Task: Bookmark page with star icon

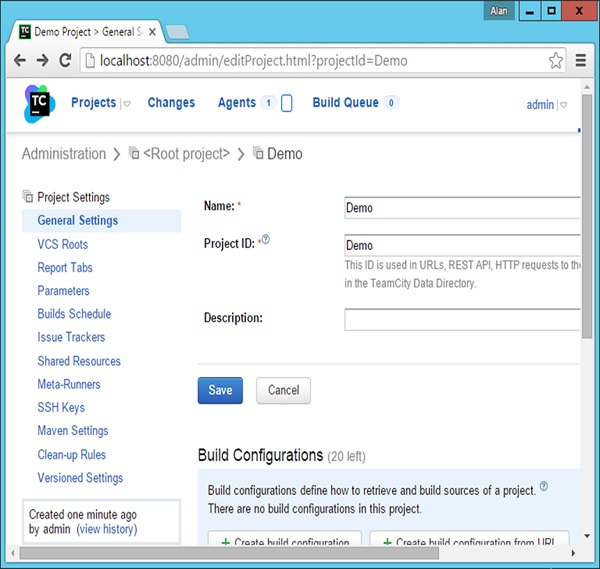Action: (556, 61)
